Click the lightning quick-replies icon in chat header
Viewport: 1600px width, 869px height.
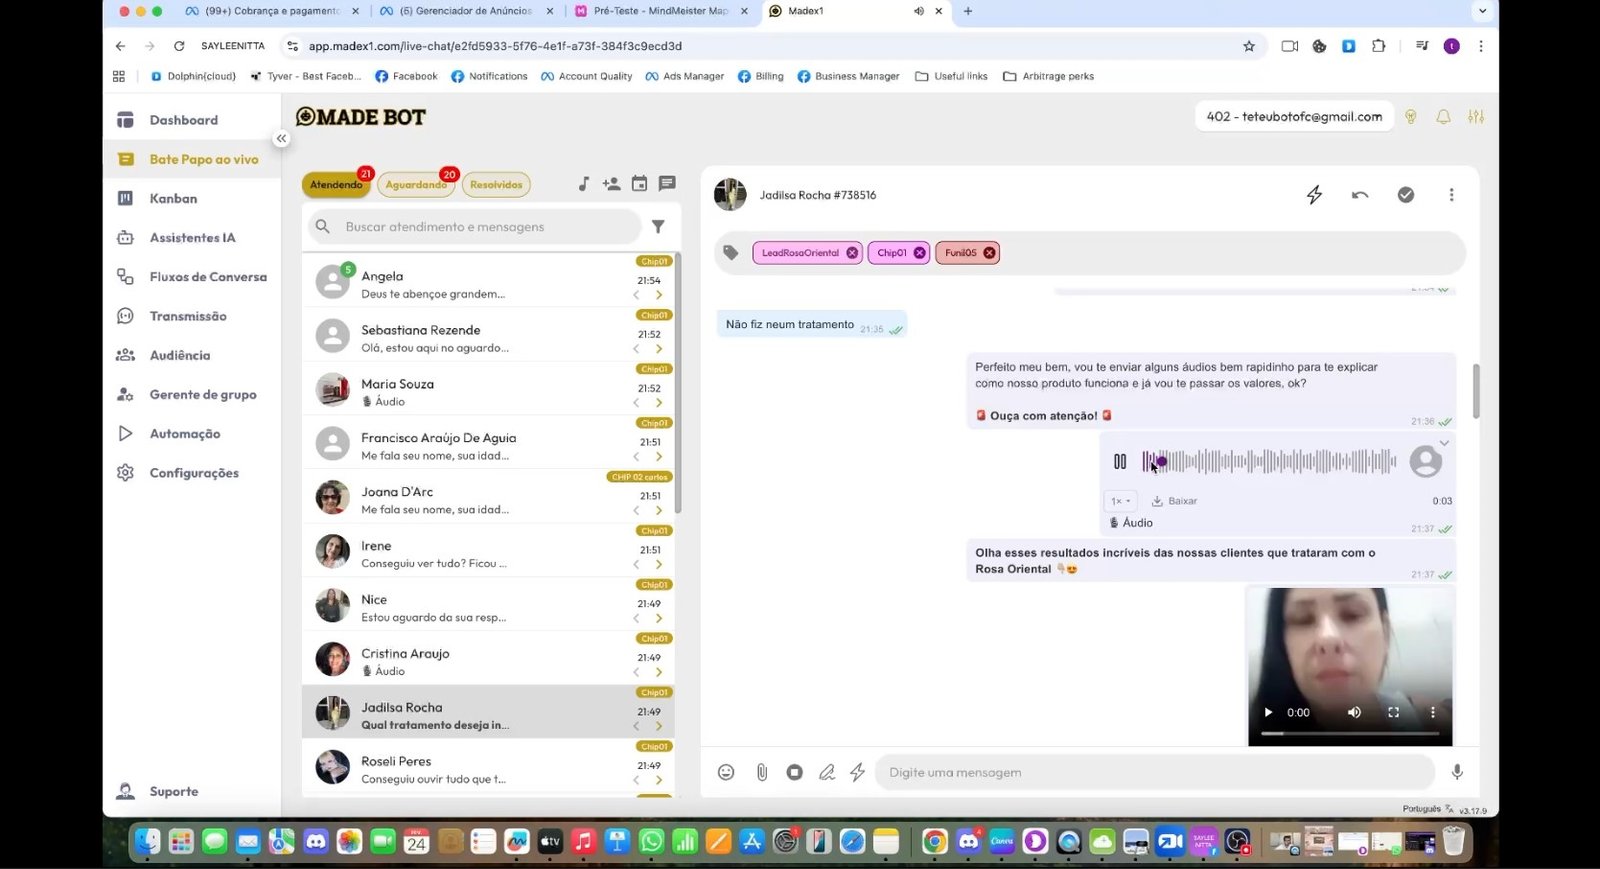click(x=1314, y=195)
